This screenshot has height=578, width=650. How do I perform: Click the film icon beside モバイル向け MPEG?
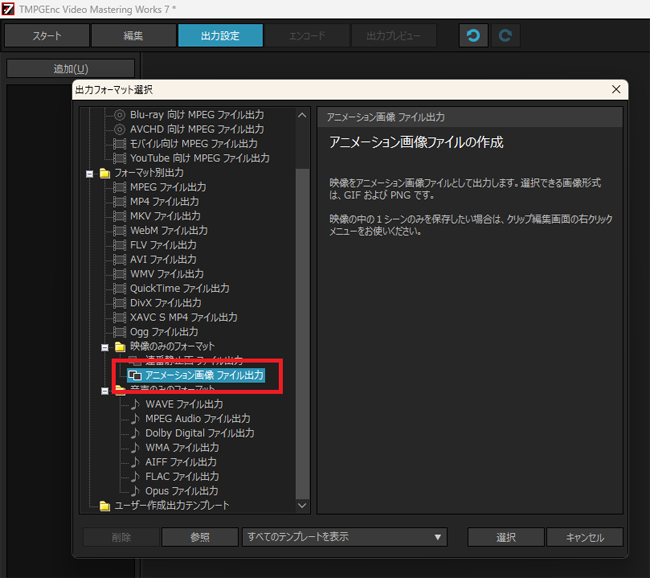(119, 144)
